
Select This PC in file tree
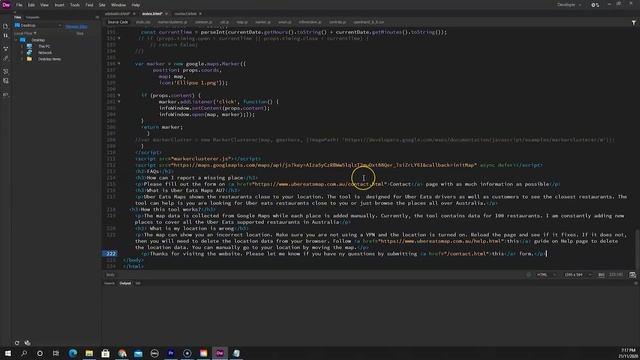click(x=44, y=47)
